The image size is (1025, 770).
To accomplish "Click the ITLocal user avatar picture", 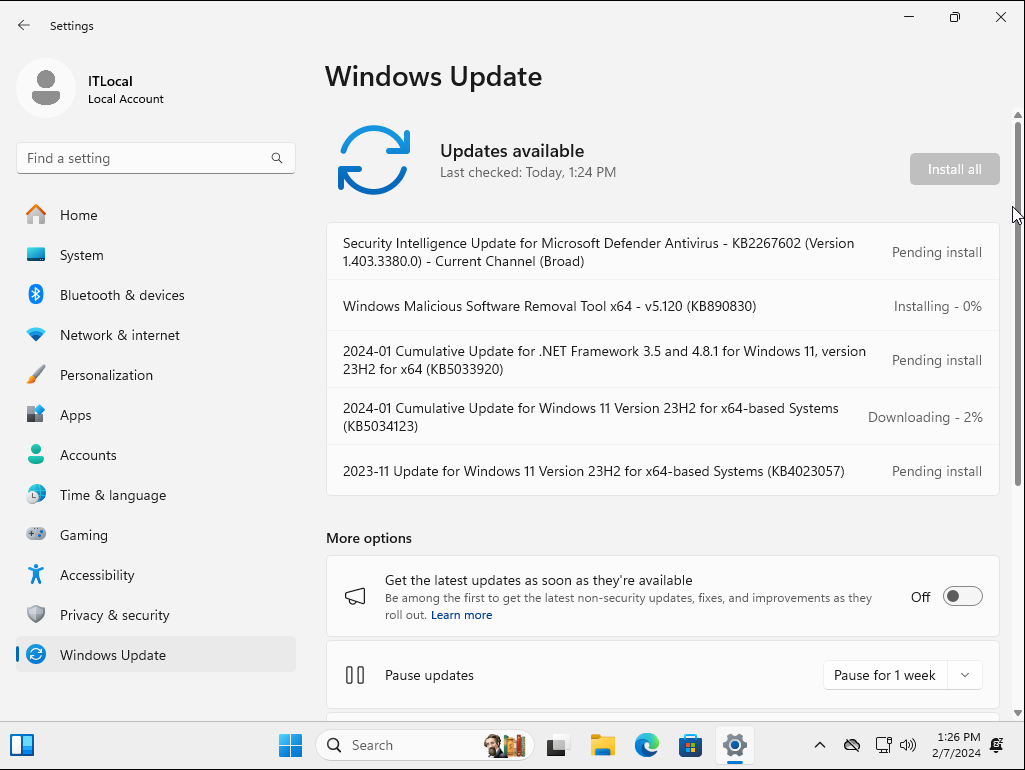I will (x=46, y=88).
